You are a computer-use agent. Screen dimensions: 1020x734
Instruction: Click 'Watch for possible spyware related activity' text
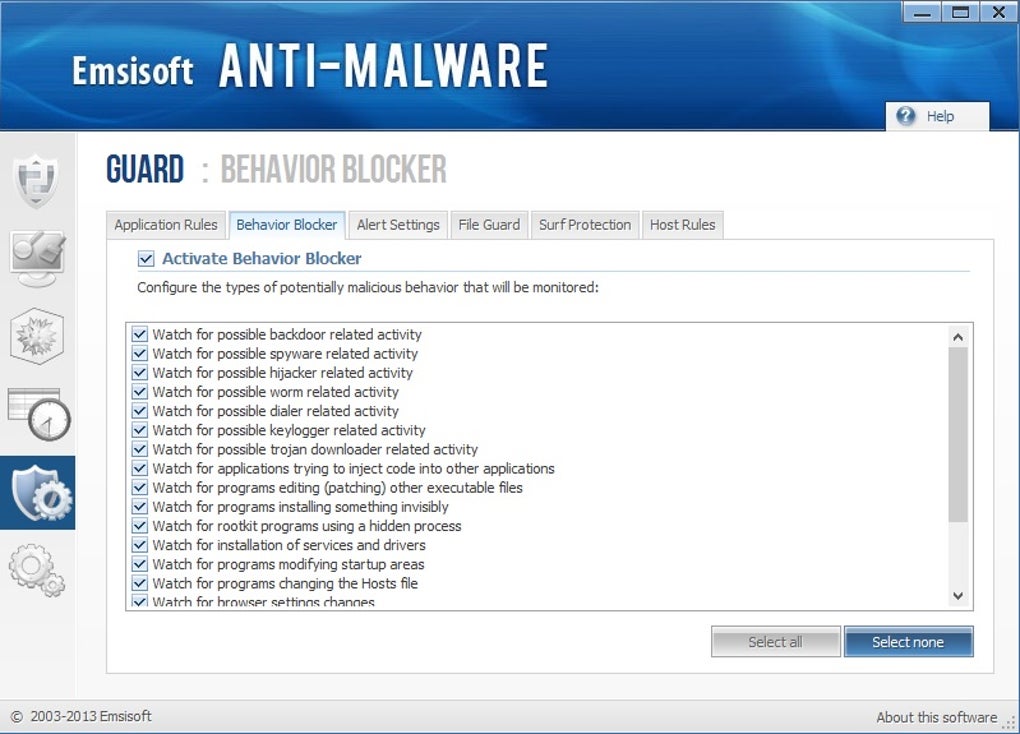(x=285, y=353)
